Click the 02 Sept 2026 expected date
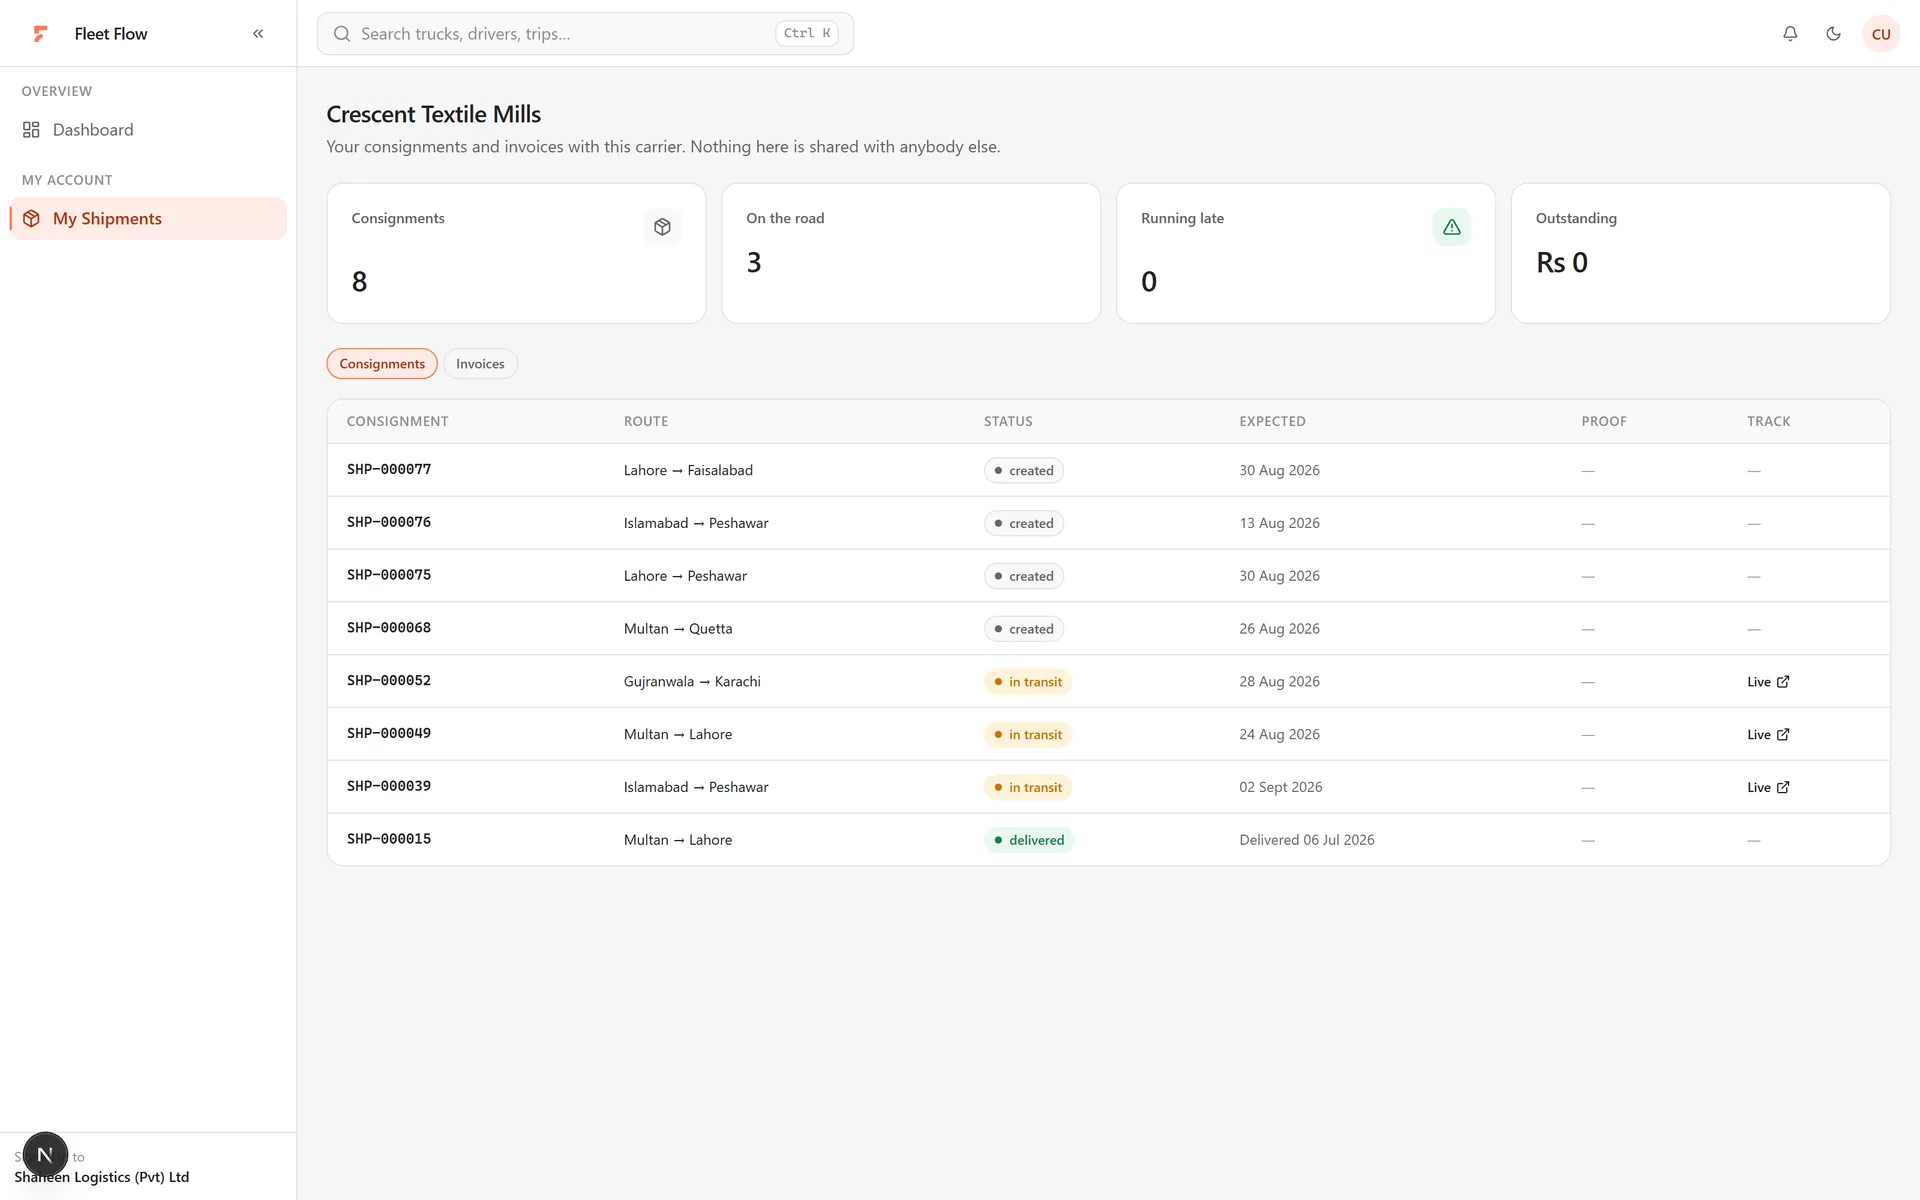 click(1281, 788)
